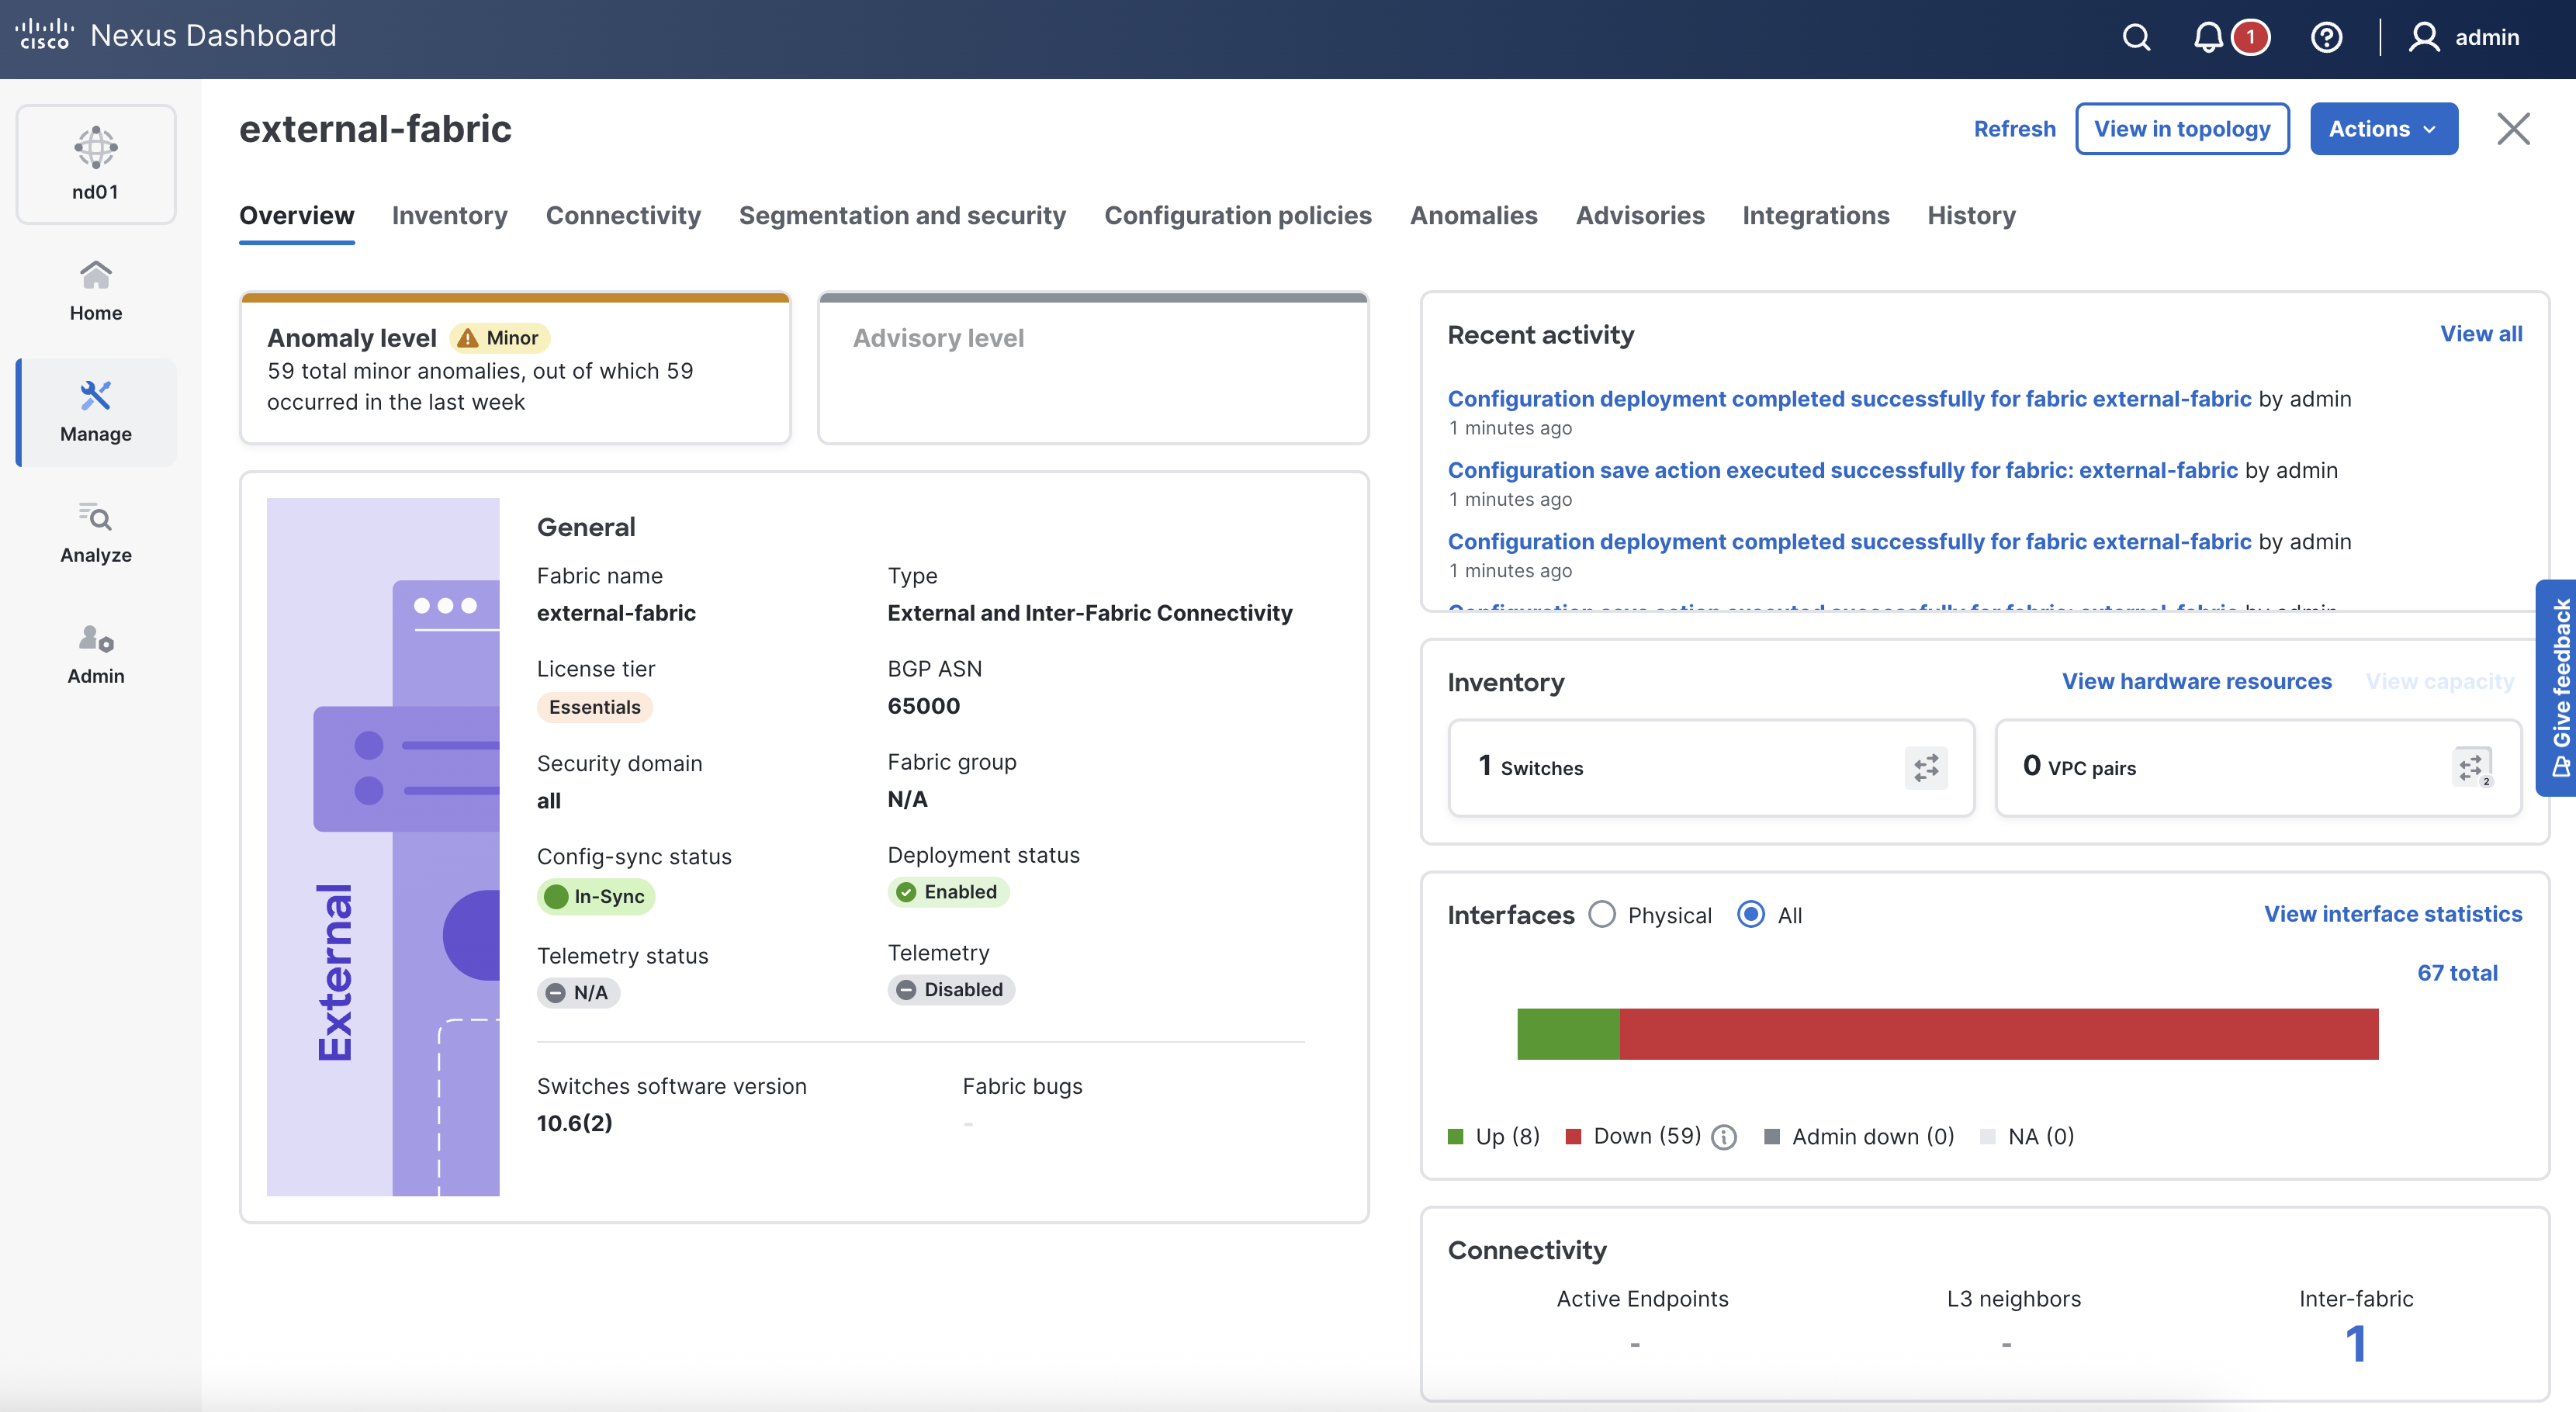
Task: Switch to the Anomalies tab
Action: (x=1473, y=216)
